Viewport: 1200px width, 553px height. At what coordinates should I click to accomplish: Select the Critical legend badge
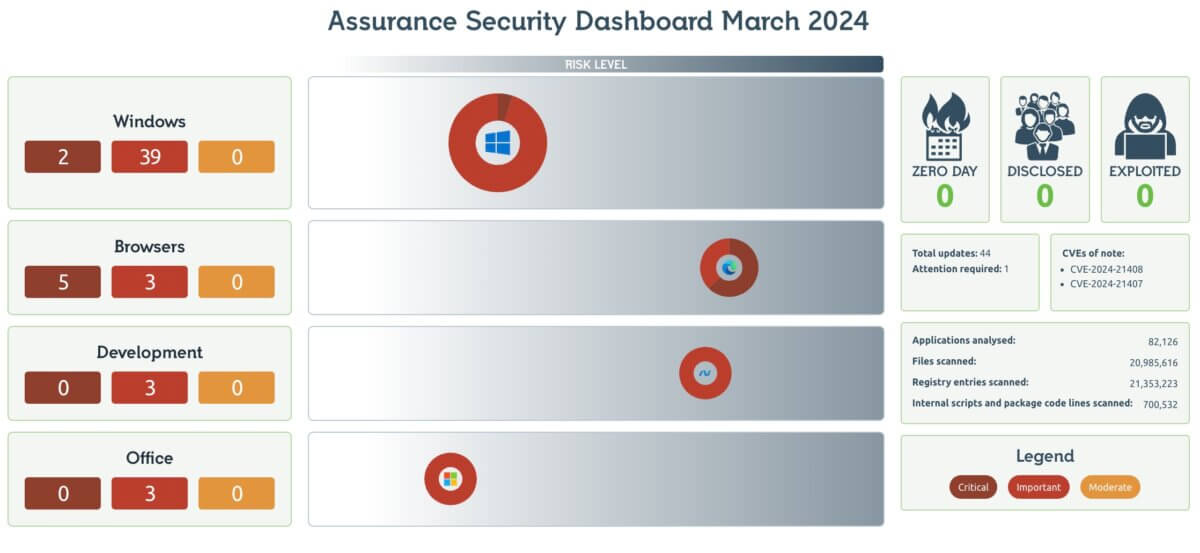[x=973, y=487]
